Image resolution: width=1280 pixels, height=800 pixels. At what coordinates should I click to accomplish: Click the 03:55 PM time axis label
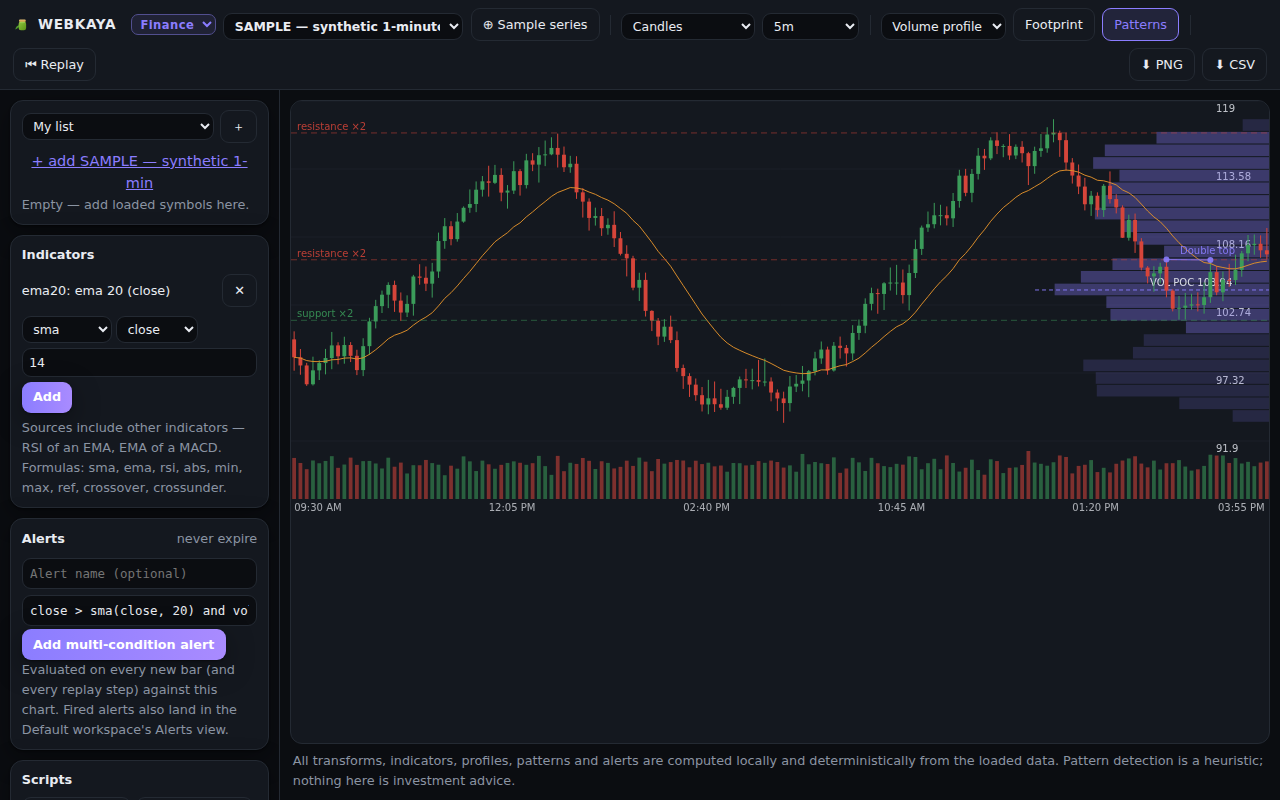(1241, 508)
